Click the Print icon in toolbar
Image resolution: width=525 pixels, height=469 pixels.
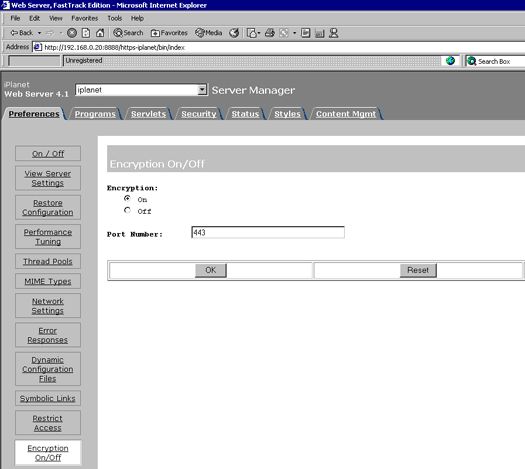coord(270,33)
